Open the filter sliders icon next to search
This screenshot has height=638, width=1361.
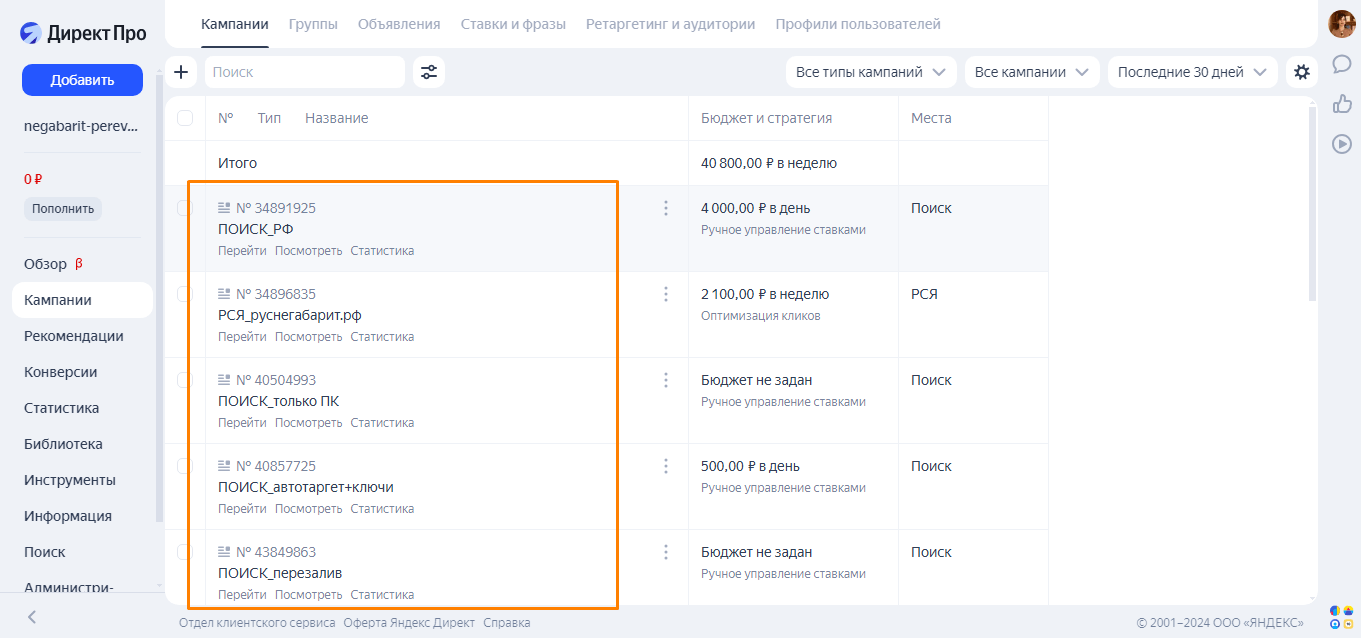coord(429,72)
